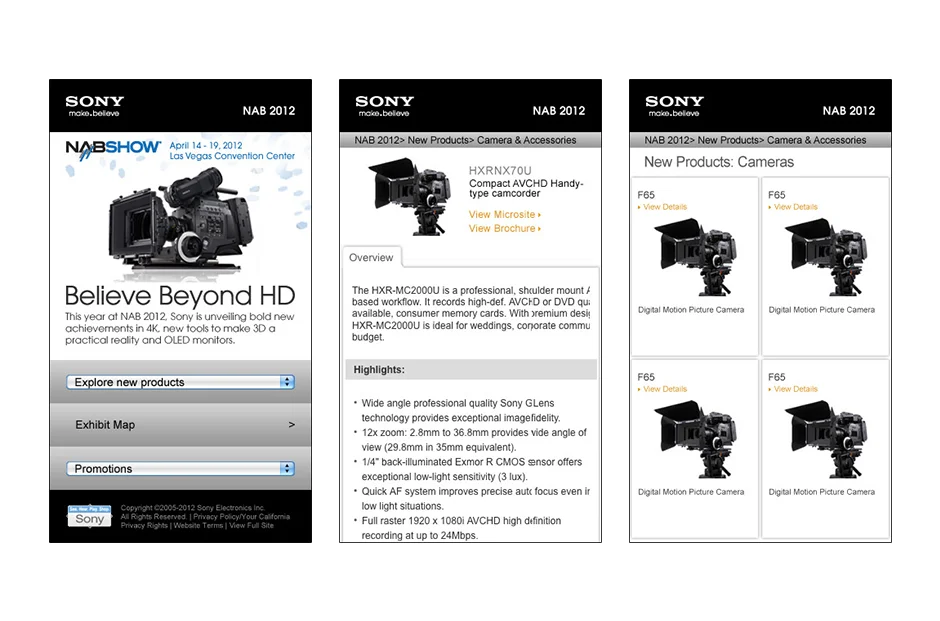940x621 pixels.
Task: Click the orange arrow beside View Microsite
Action: pyautogui.click(x=537, y=214)
